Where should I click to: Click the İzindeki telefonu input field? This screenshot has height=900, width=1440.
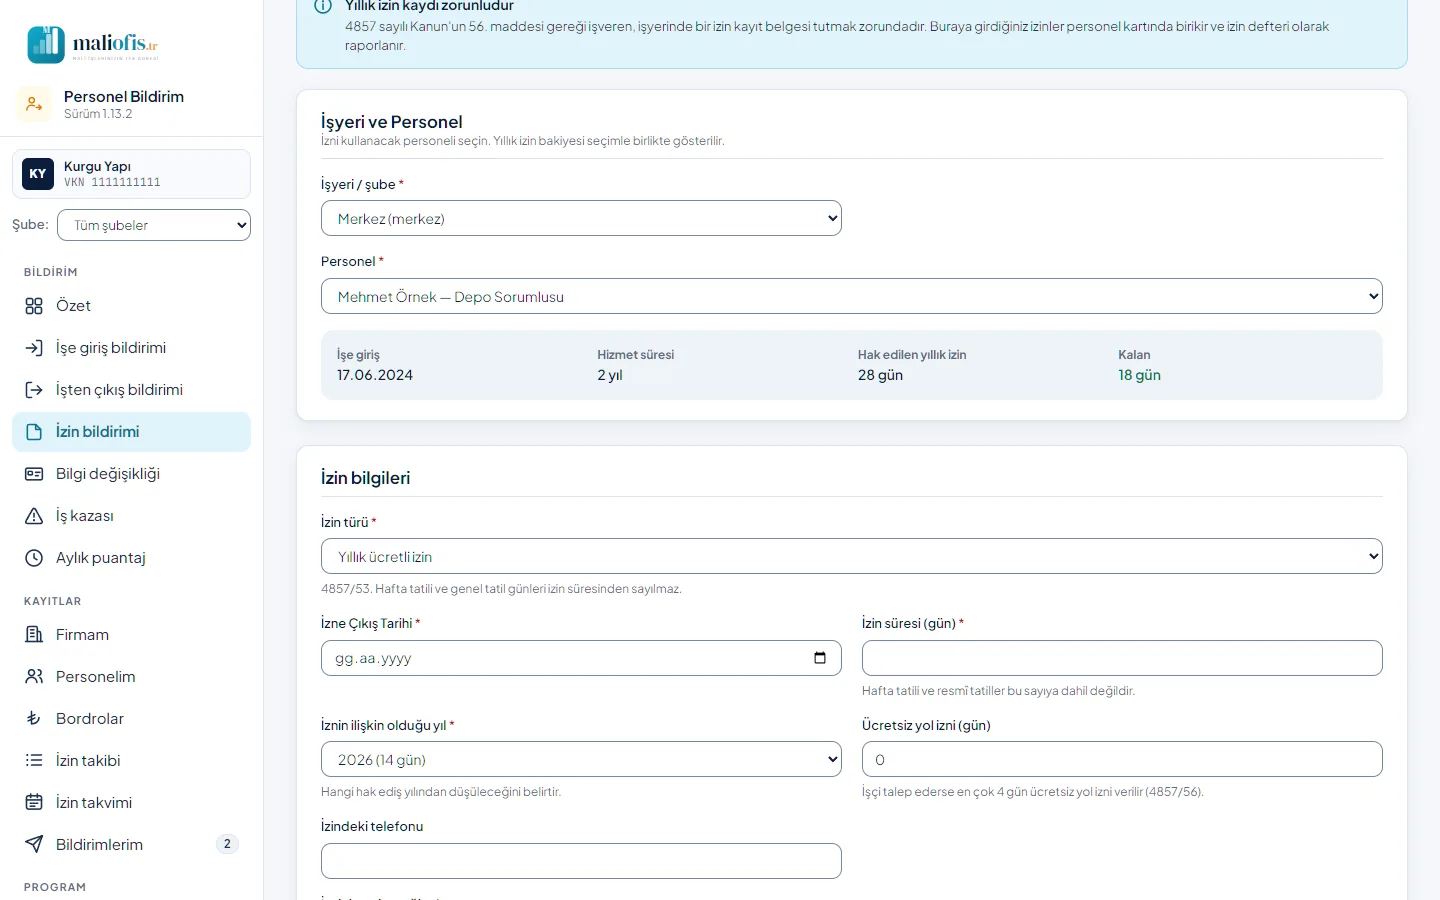coord(581,861)
